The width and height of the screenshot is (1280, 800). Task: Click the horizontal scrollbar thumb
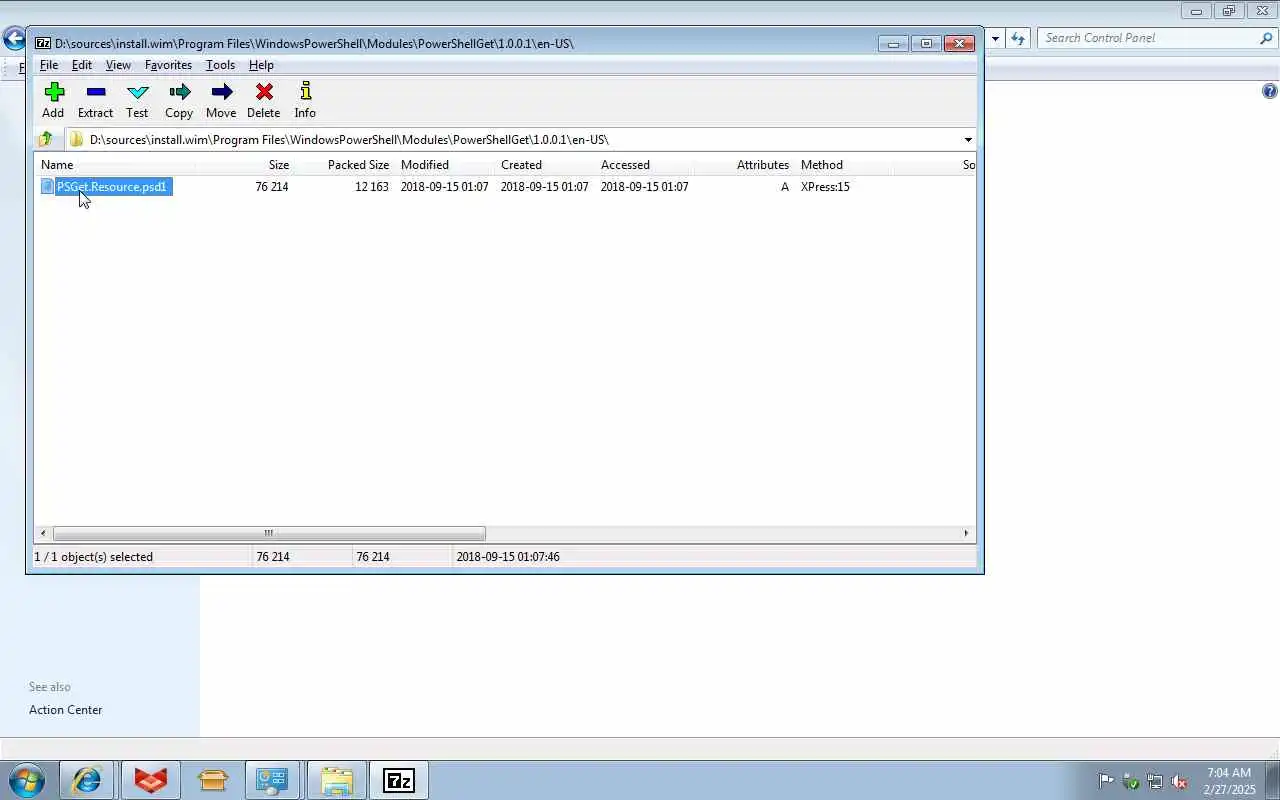point(269,533)
